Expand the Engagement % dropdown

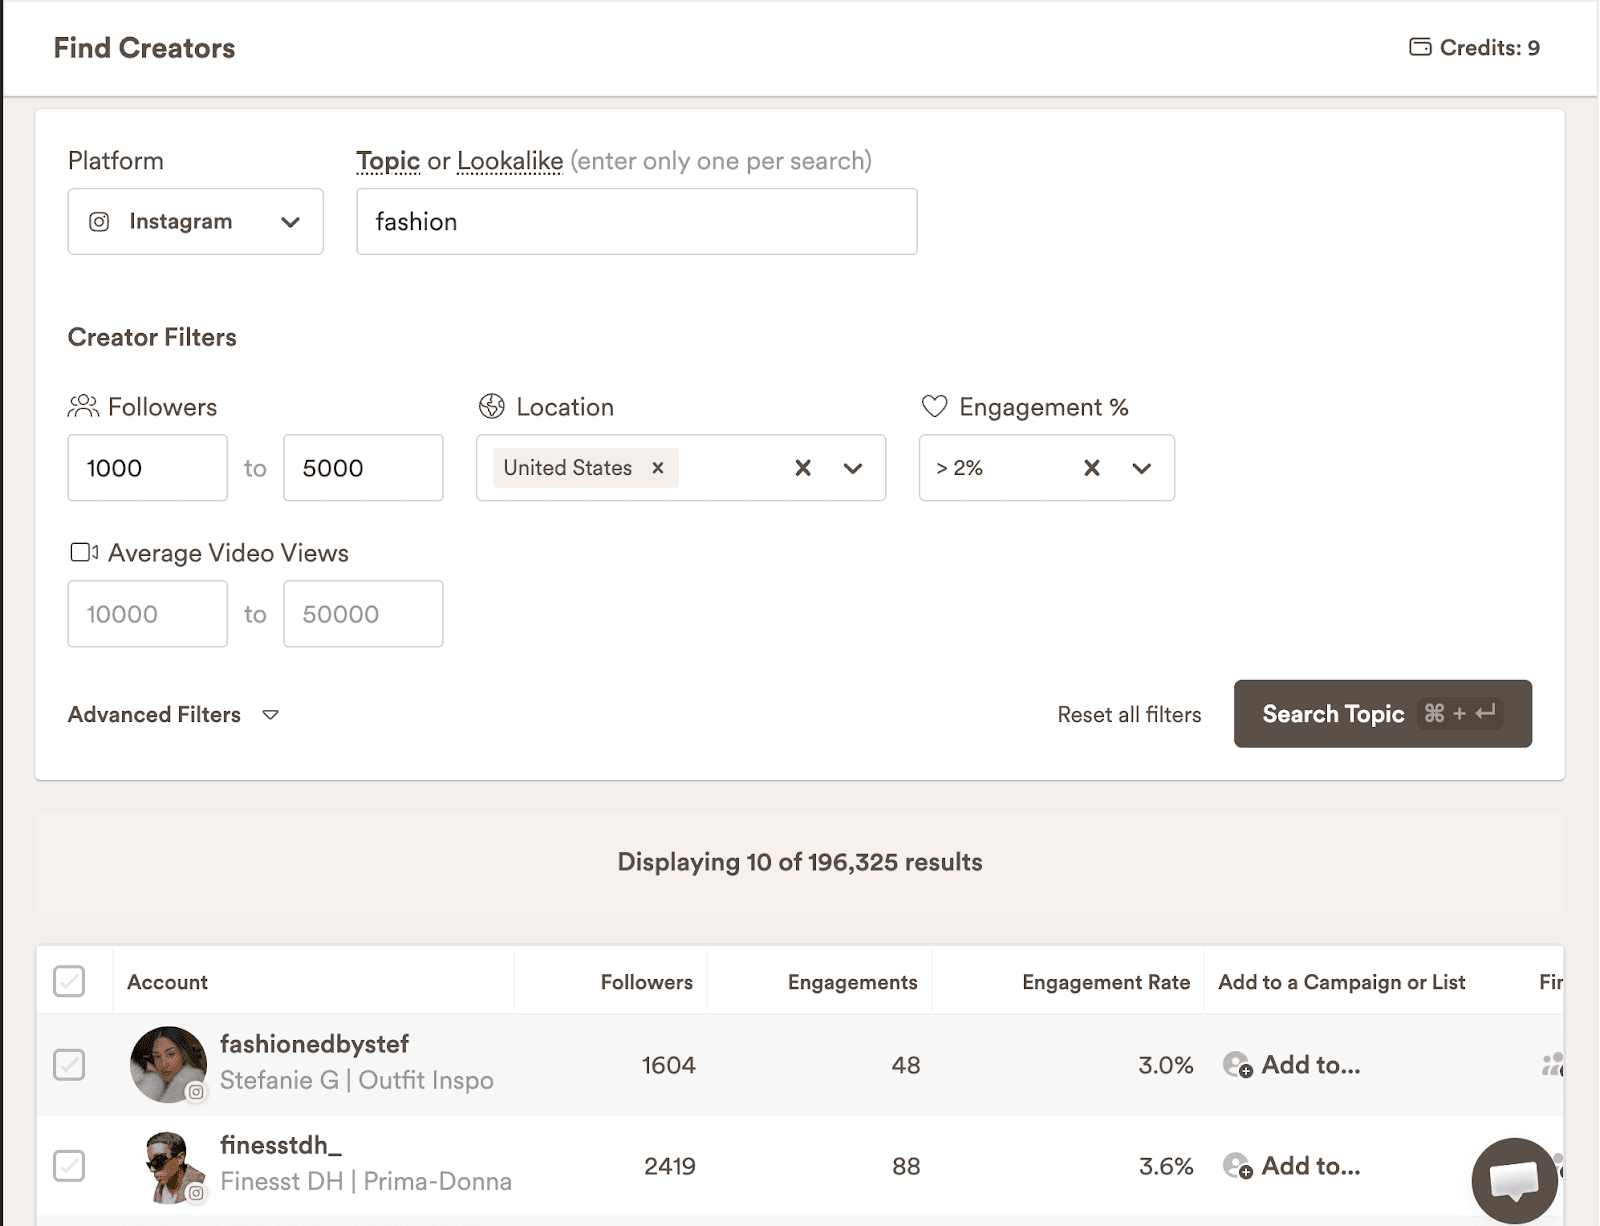[x=1142, y=468]
